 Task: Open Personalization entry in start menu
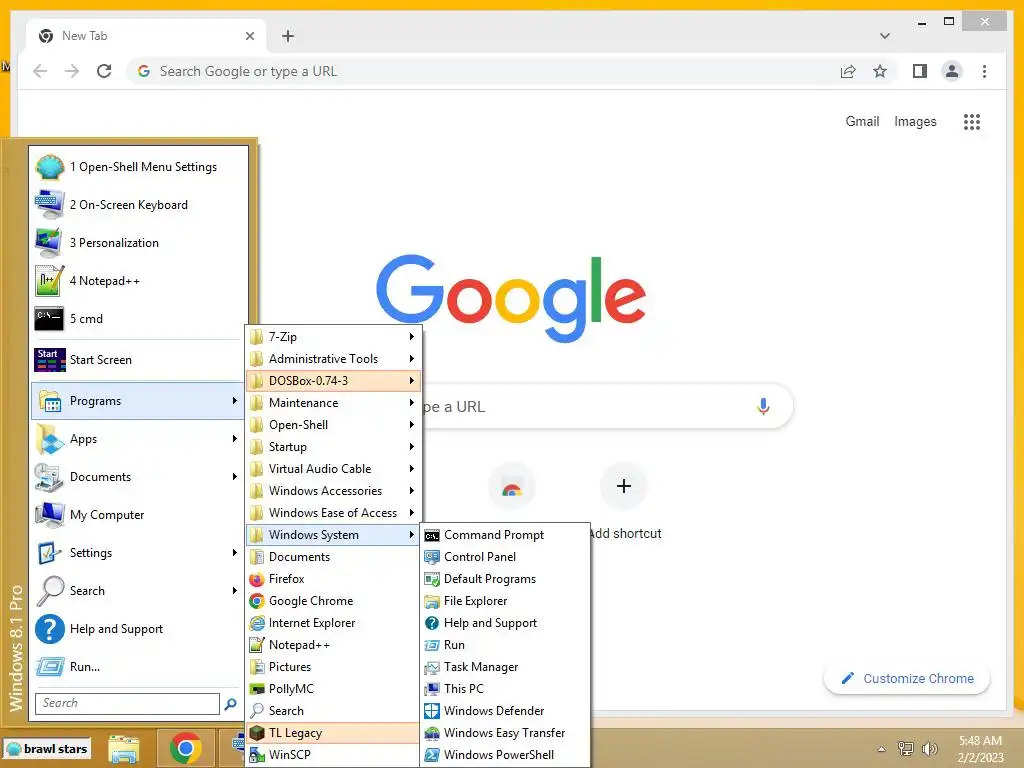pos(140,243)
